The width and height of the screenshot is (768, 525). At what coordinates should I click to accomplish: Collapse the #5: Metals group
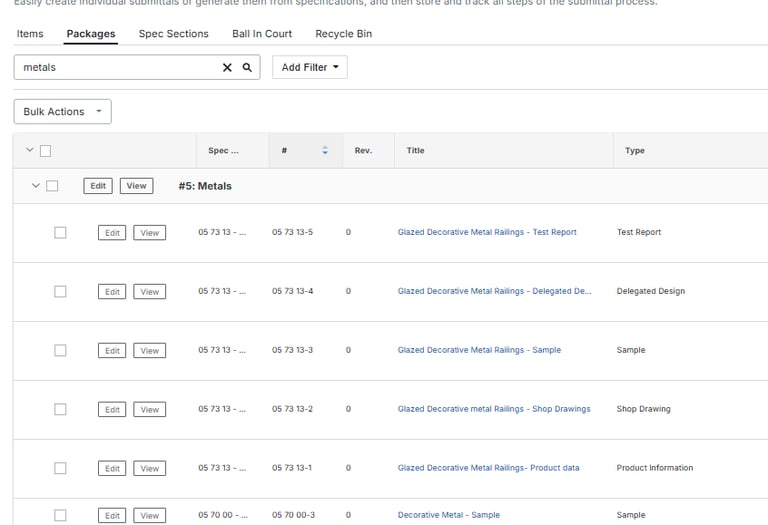click(36, 186)
